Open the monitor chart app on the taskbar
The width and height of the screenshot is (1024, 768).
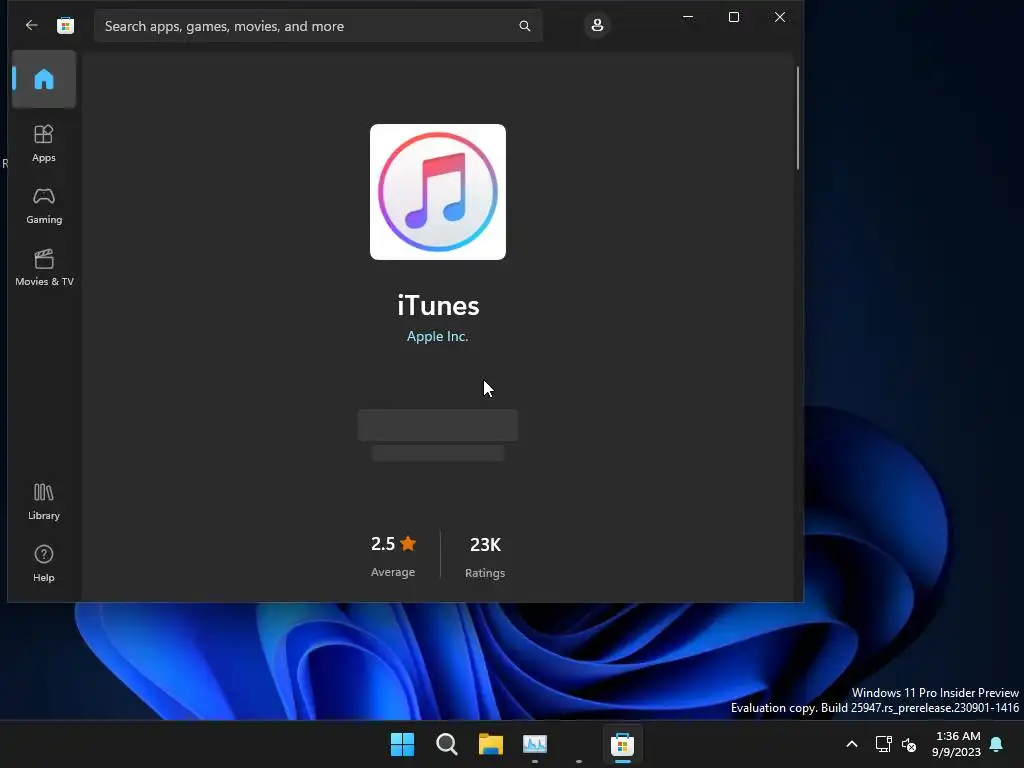(535, 744)
